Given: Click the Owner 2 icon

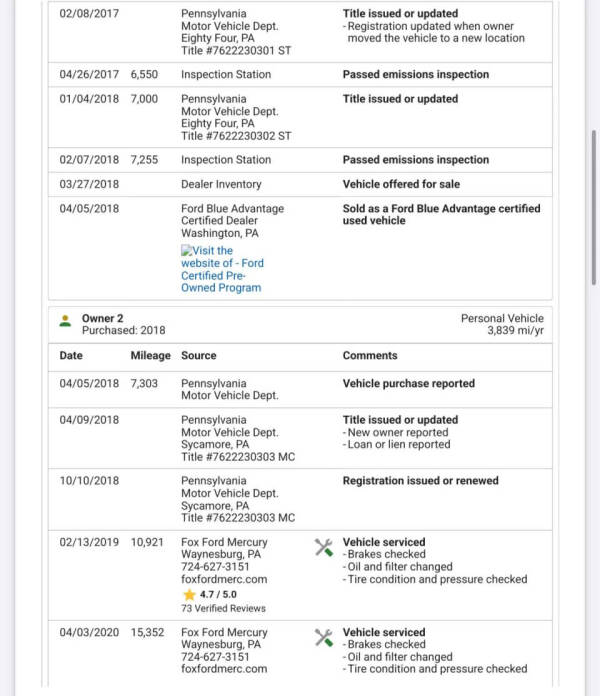Looking at the screenshot, I should [x=65, y=320].
